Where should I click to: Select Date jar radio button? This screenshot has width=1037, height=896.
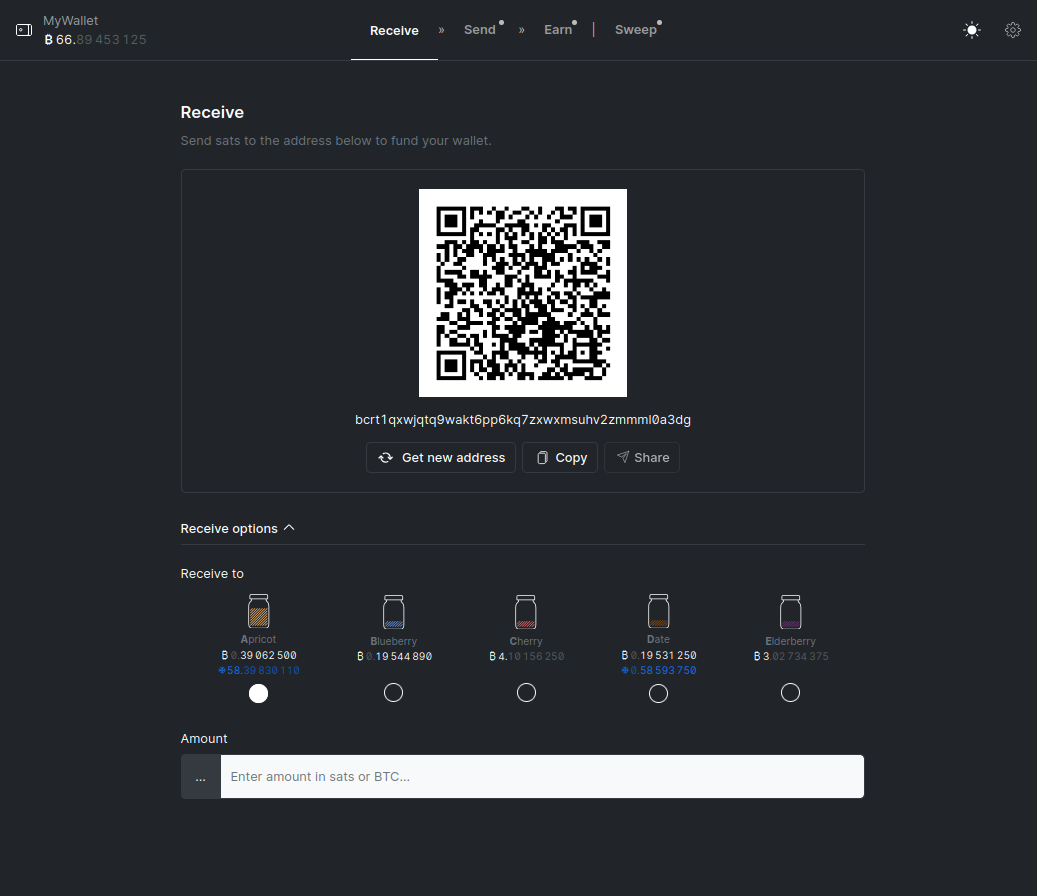658,694
